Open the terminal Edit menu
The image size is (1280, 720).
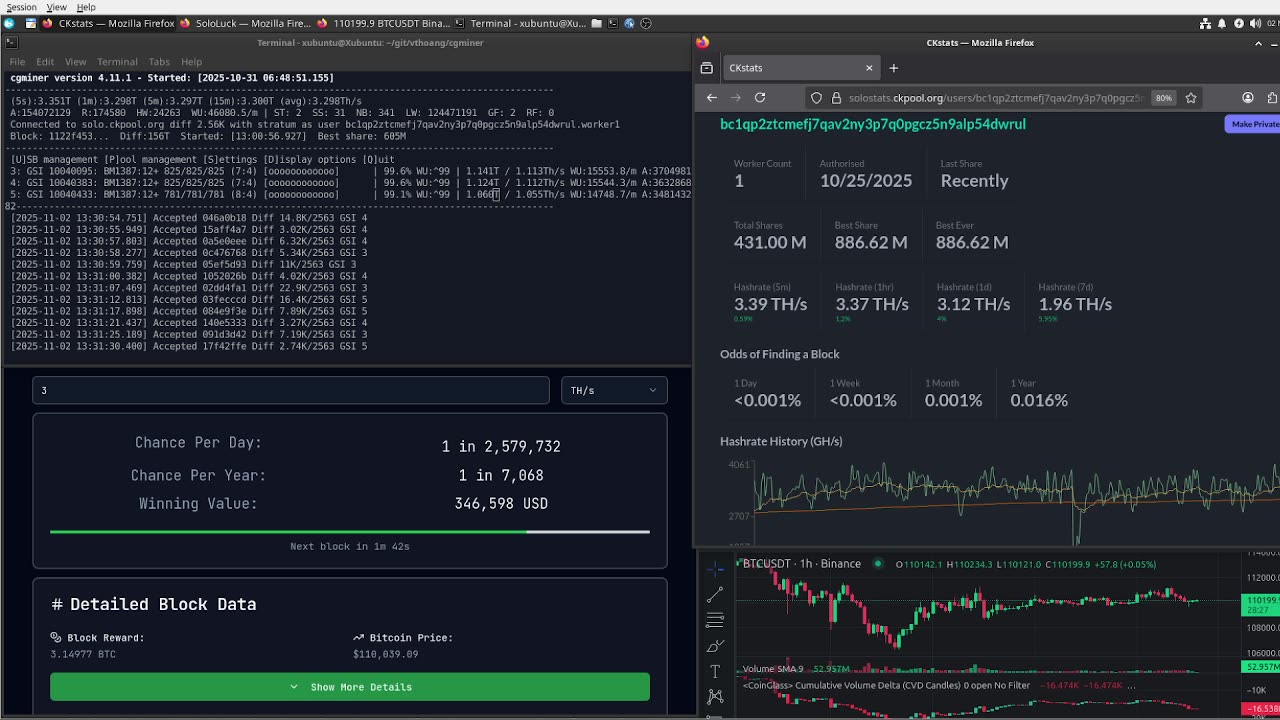pos(45,62)
